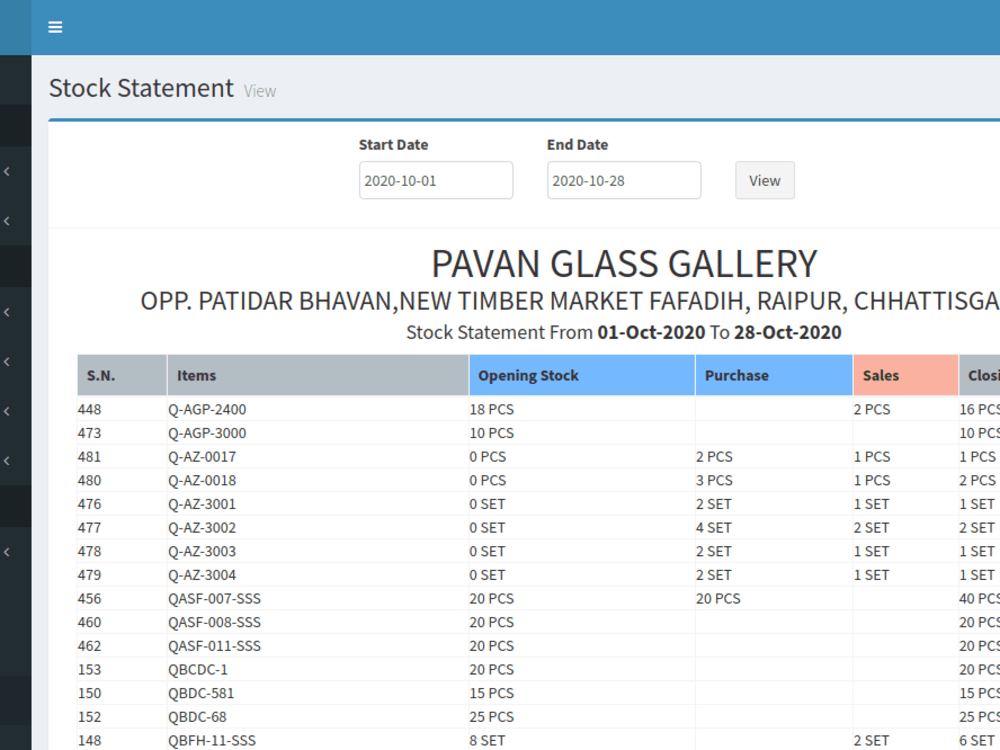Click purchase value 20 PCS of QASF-007-SSS
Image resolution: width=1000 pixels, height=750 pixels.
[x=718, y=598]
